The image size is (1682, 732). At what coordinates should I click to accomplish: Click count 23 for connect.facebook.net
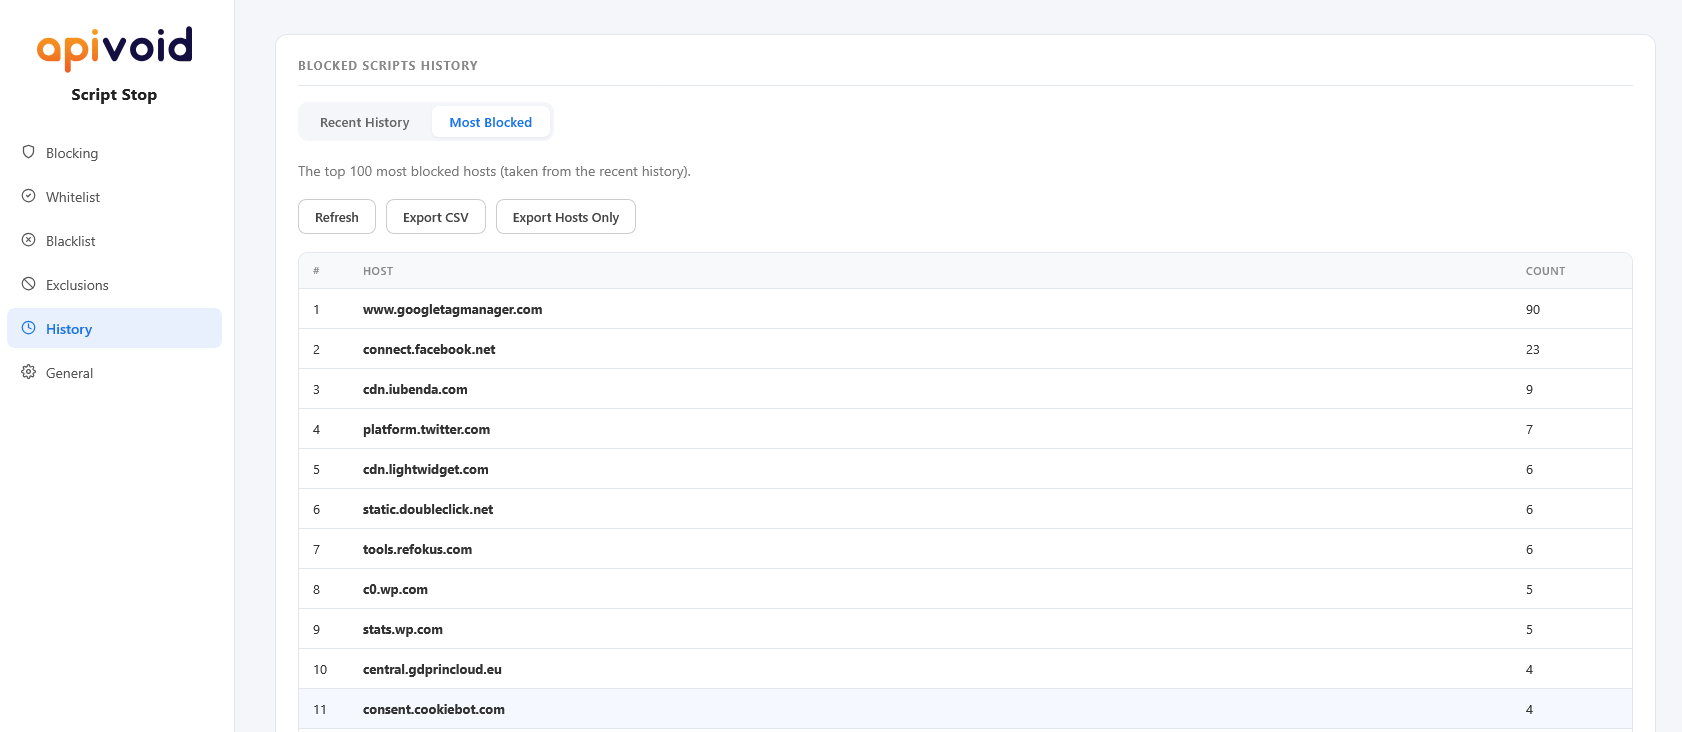coord(1533,349)
